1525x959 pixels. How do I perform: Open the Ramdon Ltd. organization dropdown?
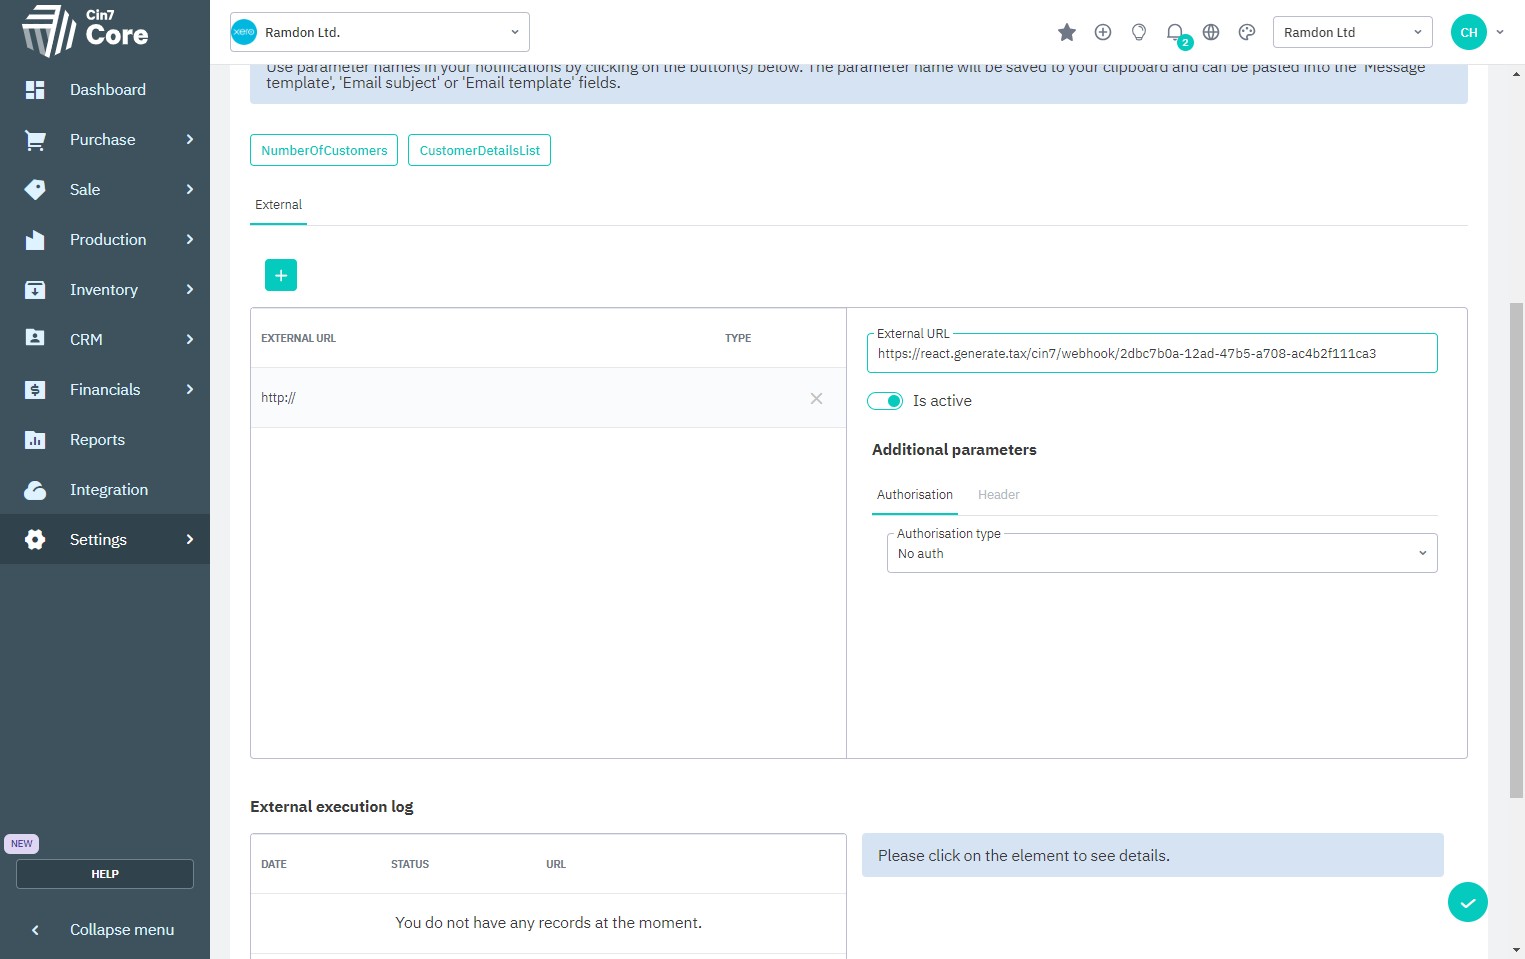pyautogui.click(x=380, y=32)
